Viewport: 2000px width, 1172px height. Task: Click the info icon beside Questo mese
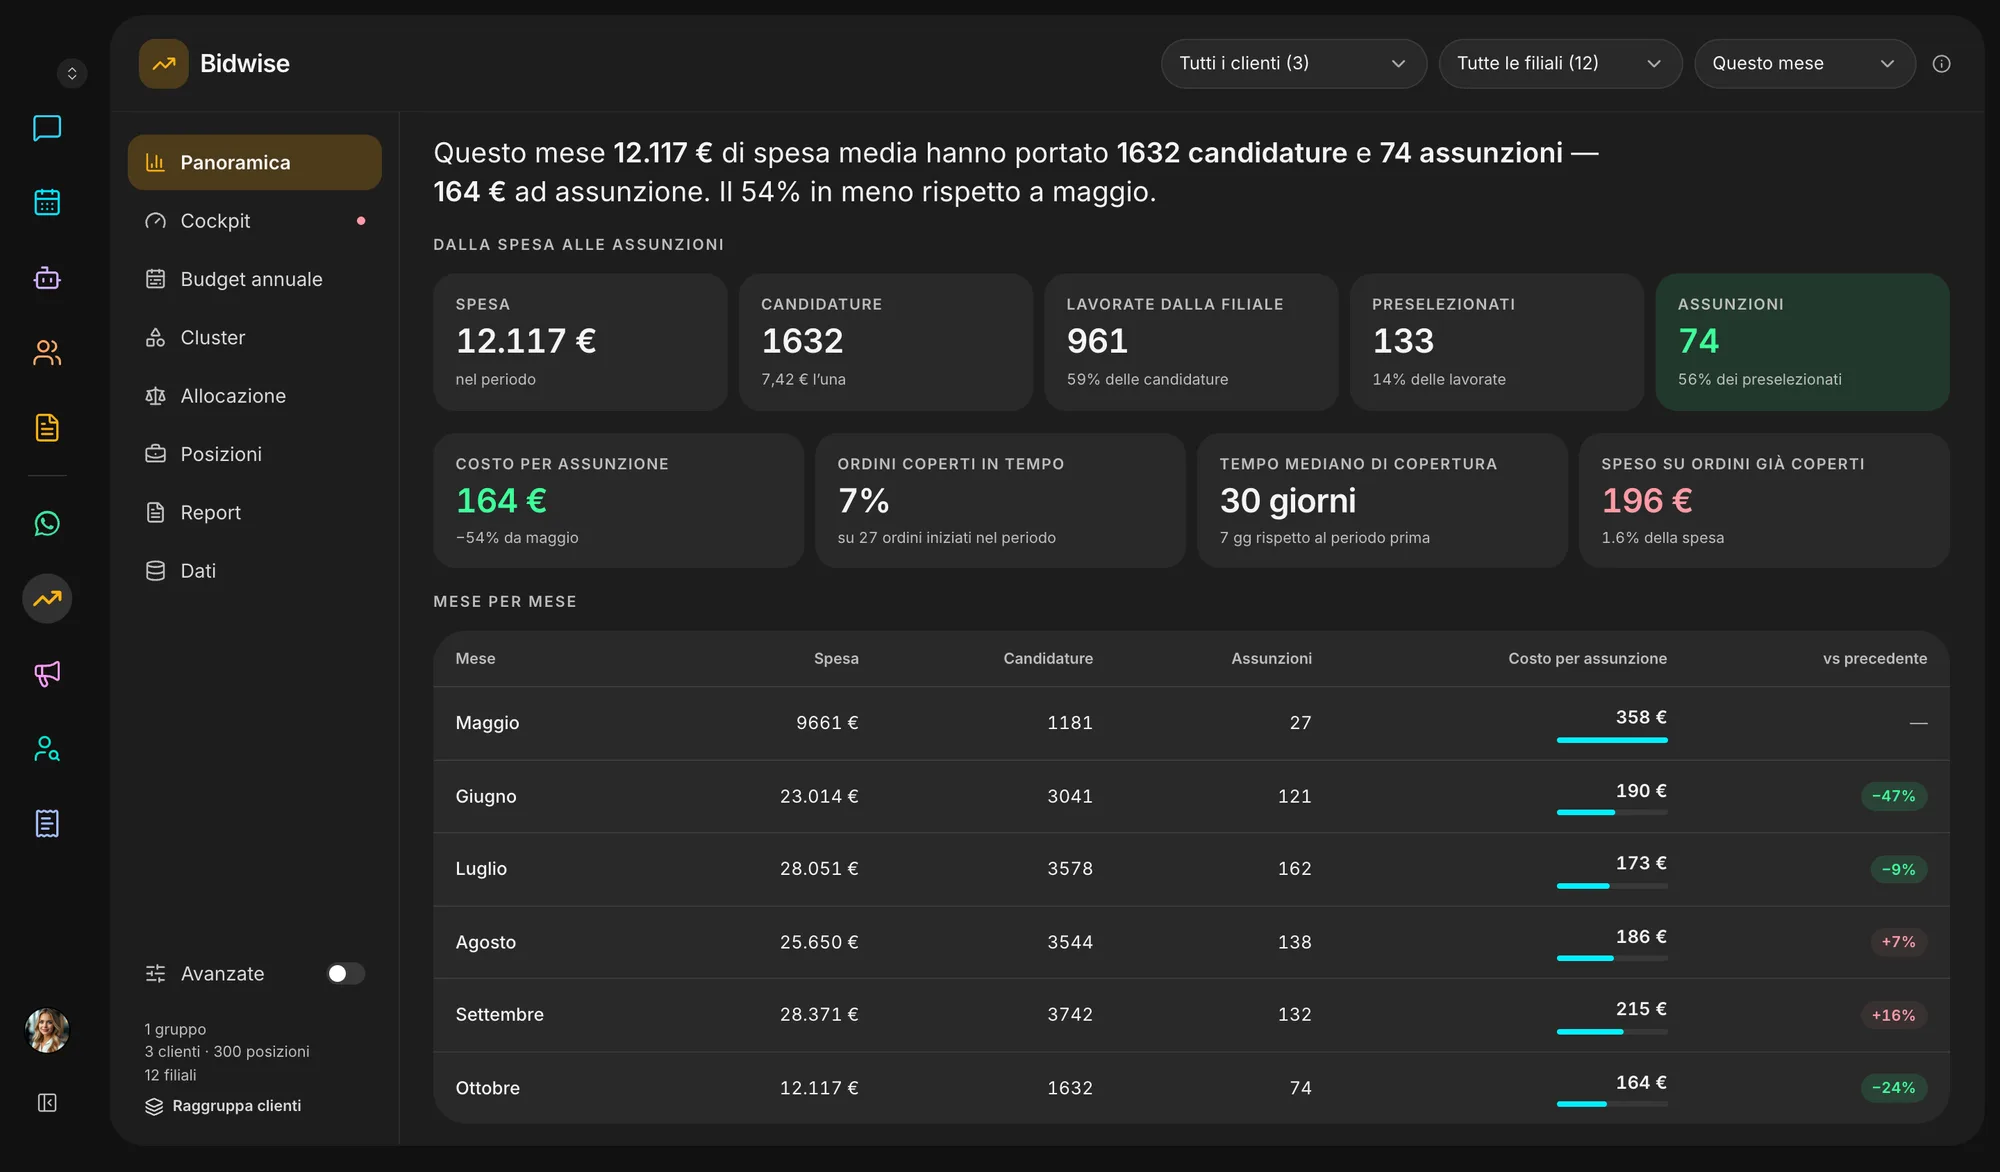[x=1941, y=64]
